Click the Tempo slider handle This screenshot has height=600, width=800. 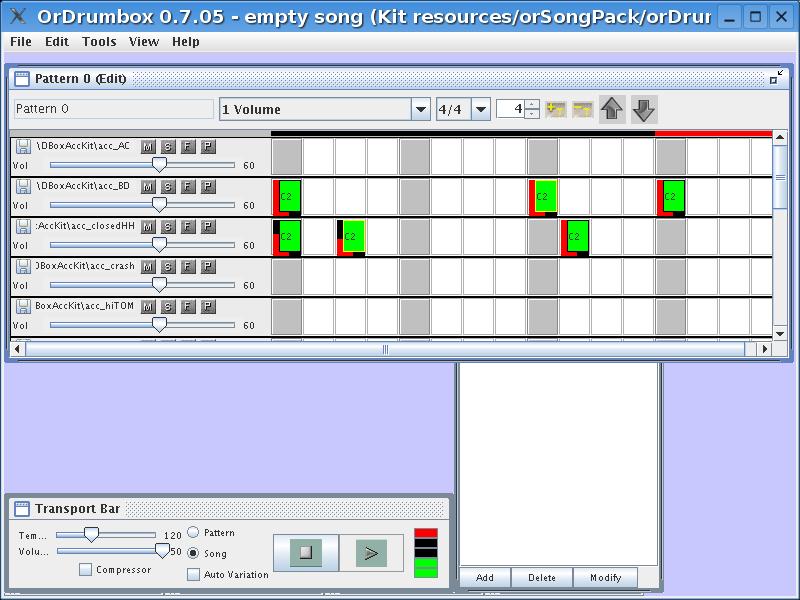[91, 535]
